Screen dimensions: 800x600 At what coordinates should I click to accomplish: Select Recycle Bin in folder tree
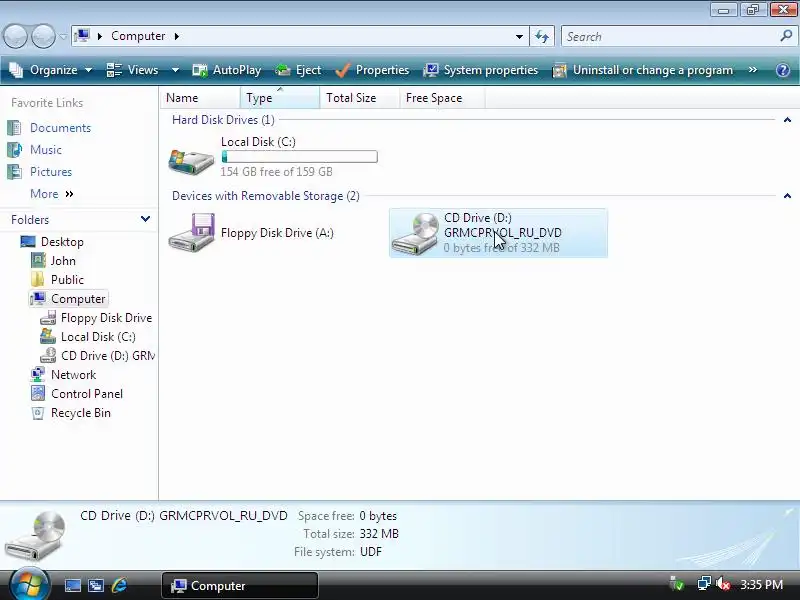(x=81, y=413)
